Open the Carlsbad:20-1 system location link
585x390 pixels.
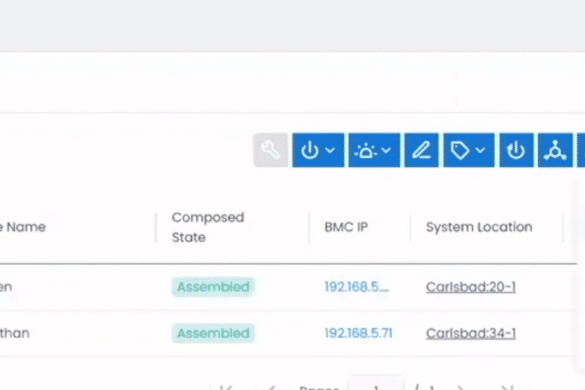click(471, 287)
